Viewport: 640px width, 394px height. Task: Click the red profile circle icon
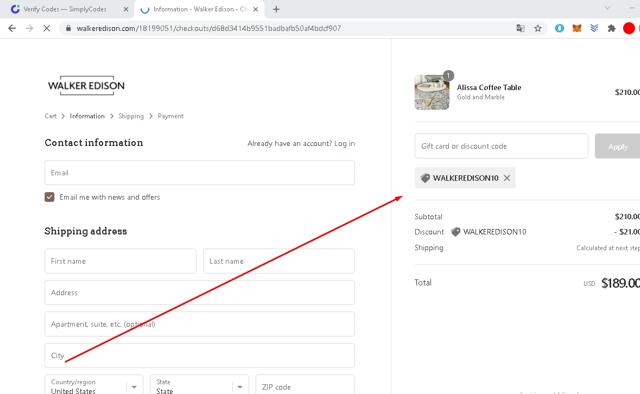(629, 28)
